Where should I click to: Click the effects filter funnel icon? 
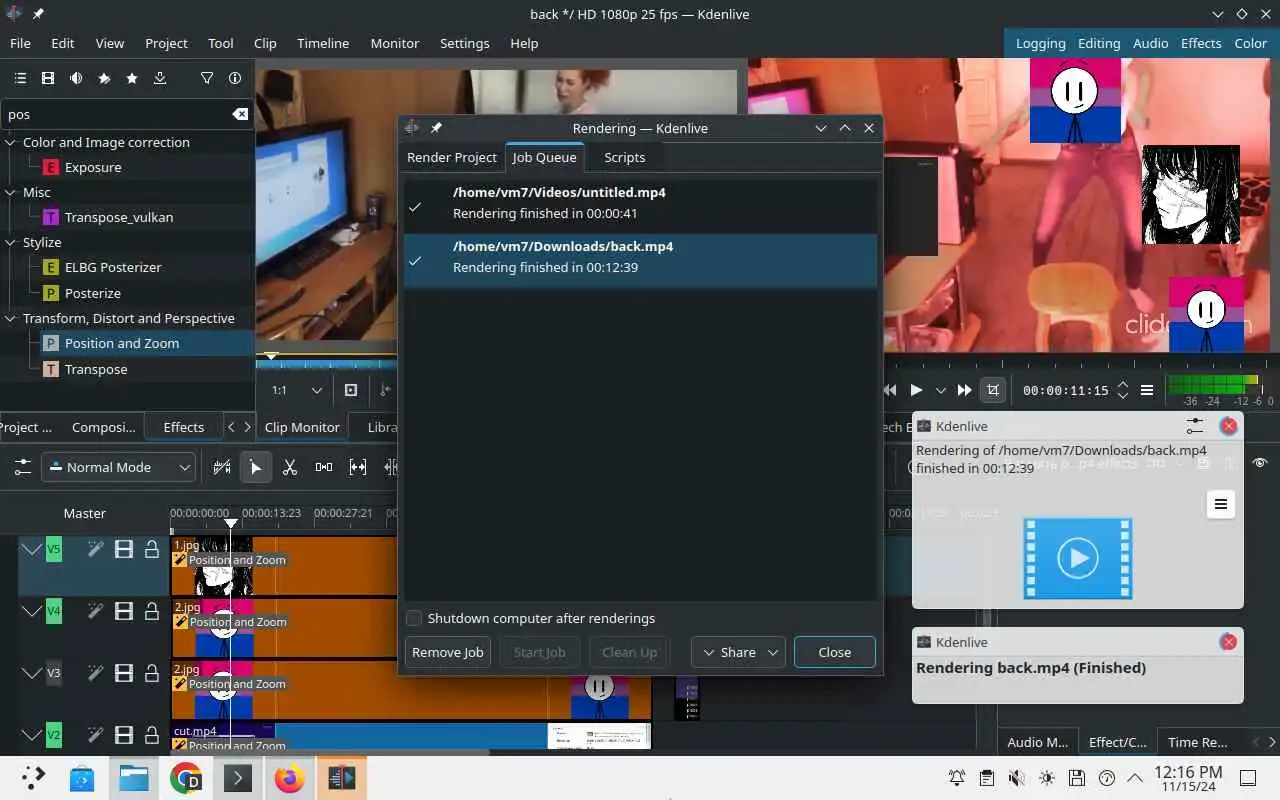pos(207,78)
